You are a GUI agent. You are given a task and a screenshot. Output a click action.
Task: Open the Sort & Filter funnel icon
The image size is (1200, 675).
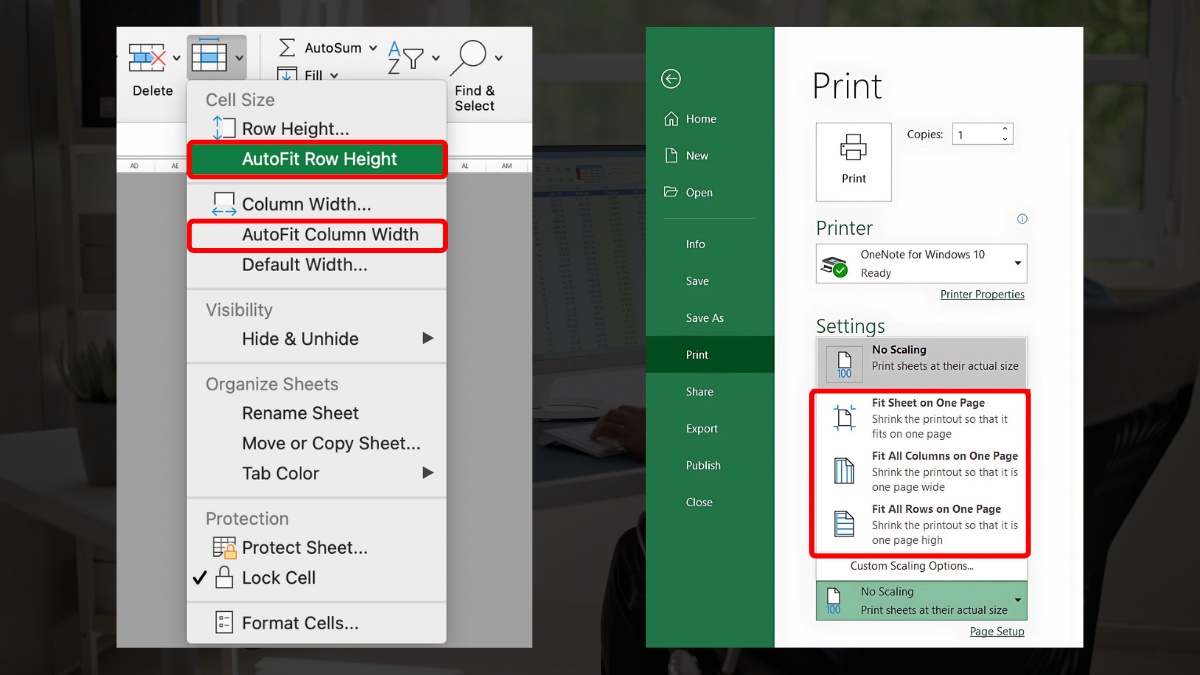407,57
